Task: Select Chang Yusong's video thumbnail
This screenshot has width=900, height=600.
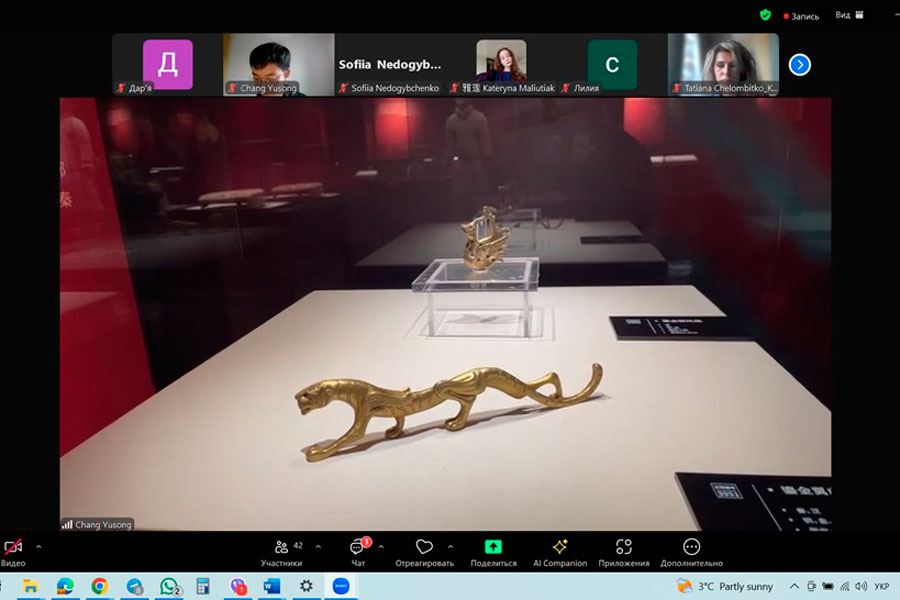Action: [278, 64]
